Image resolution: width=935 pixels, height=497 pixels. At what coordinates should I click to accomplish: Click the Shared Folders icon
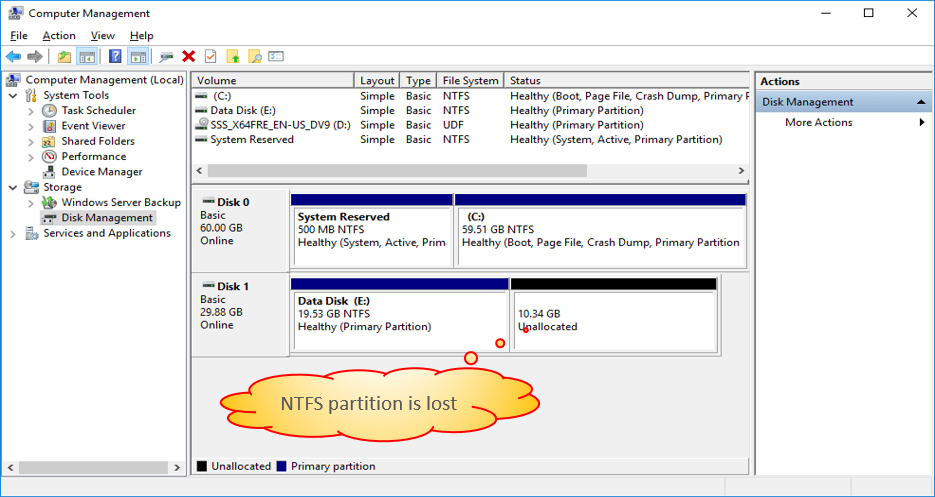(49, 141)
